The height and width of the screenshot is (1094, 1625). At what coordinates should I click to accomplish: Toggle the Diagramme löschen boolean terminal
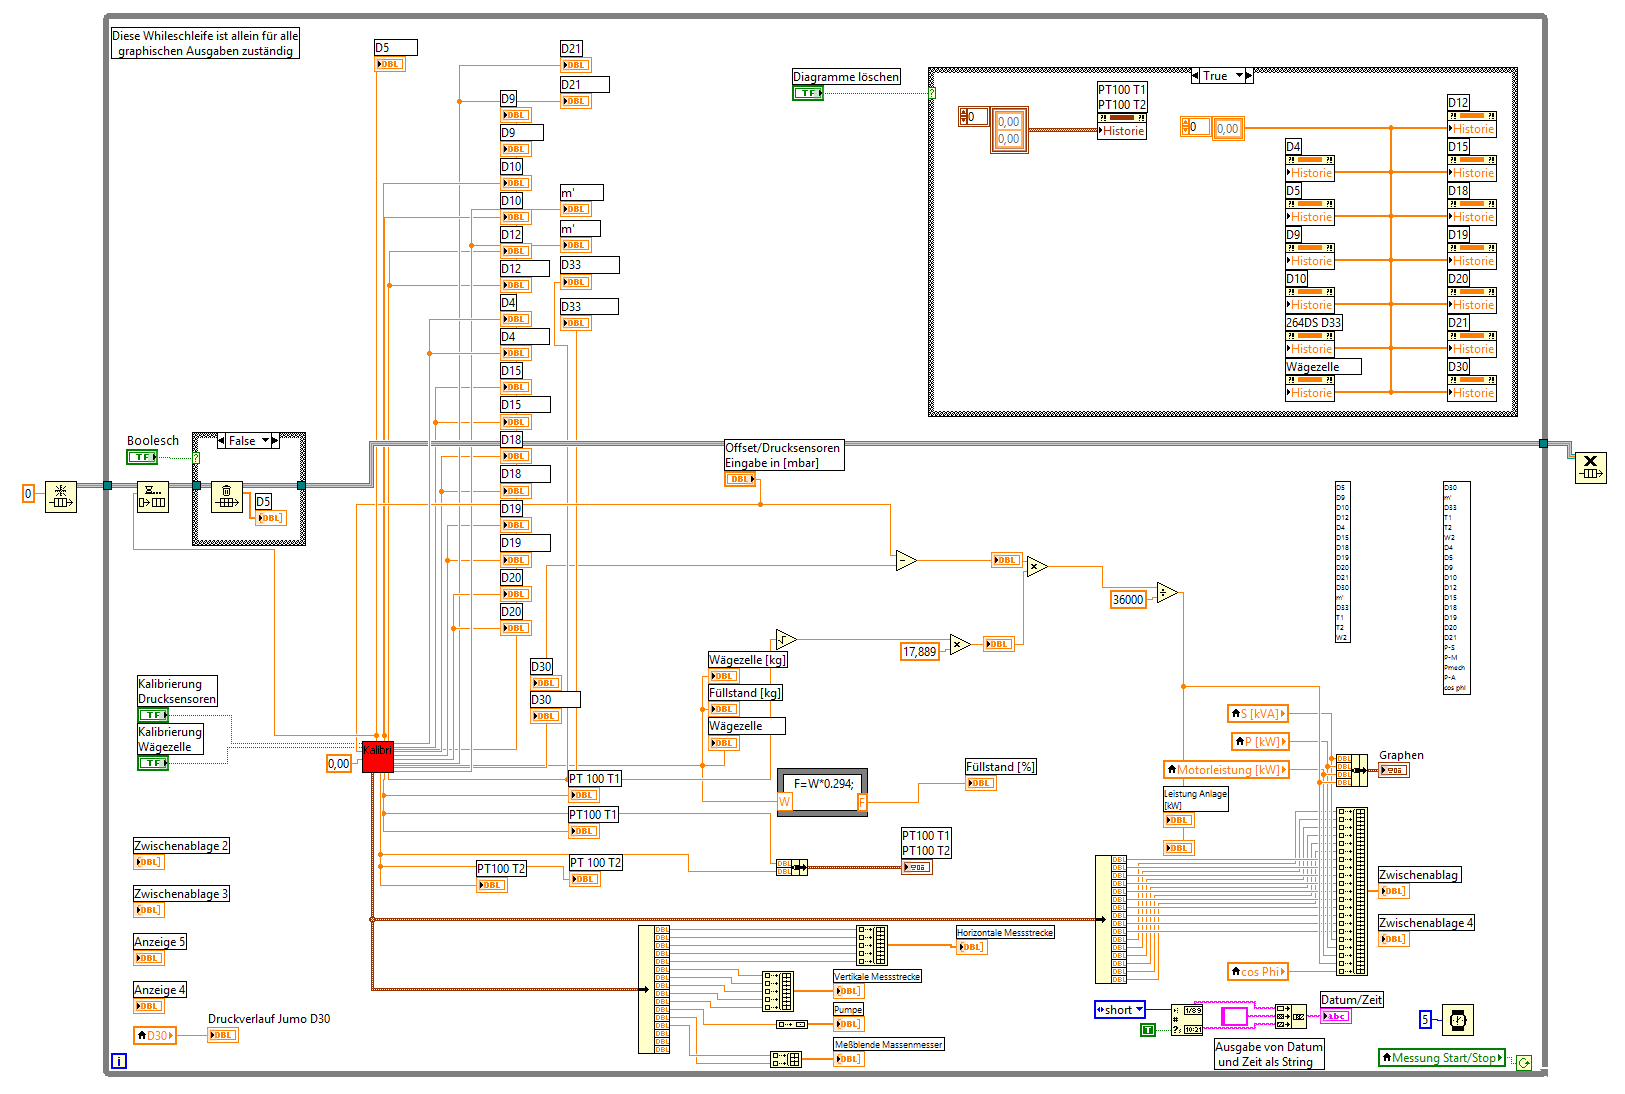pos(808,93)
